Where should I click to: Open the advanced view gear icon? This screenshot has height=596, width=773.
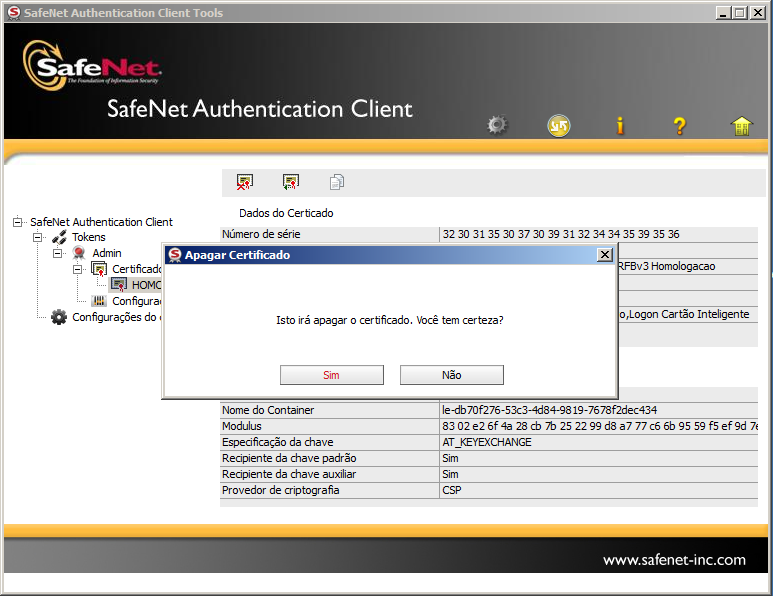point(497,125)
